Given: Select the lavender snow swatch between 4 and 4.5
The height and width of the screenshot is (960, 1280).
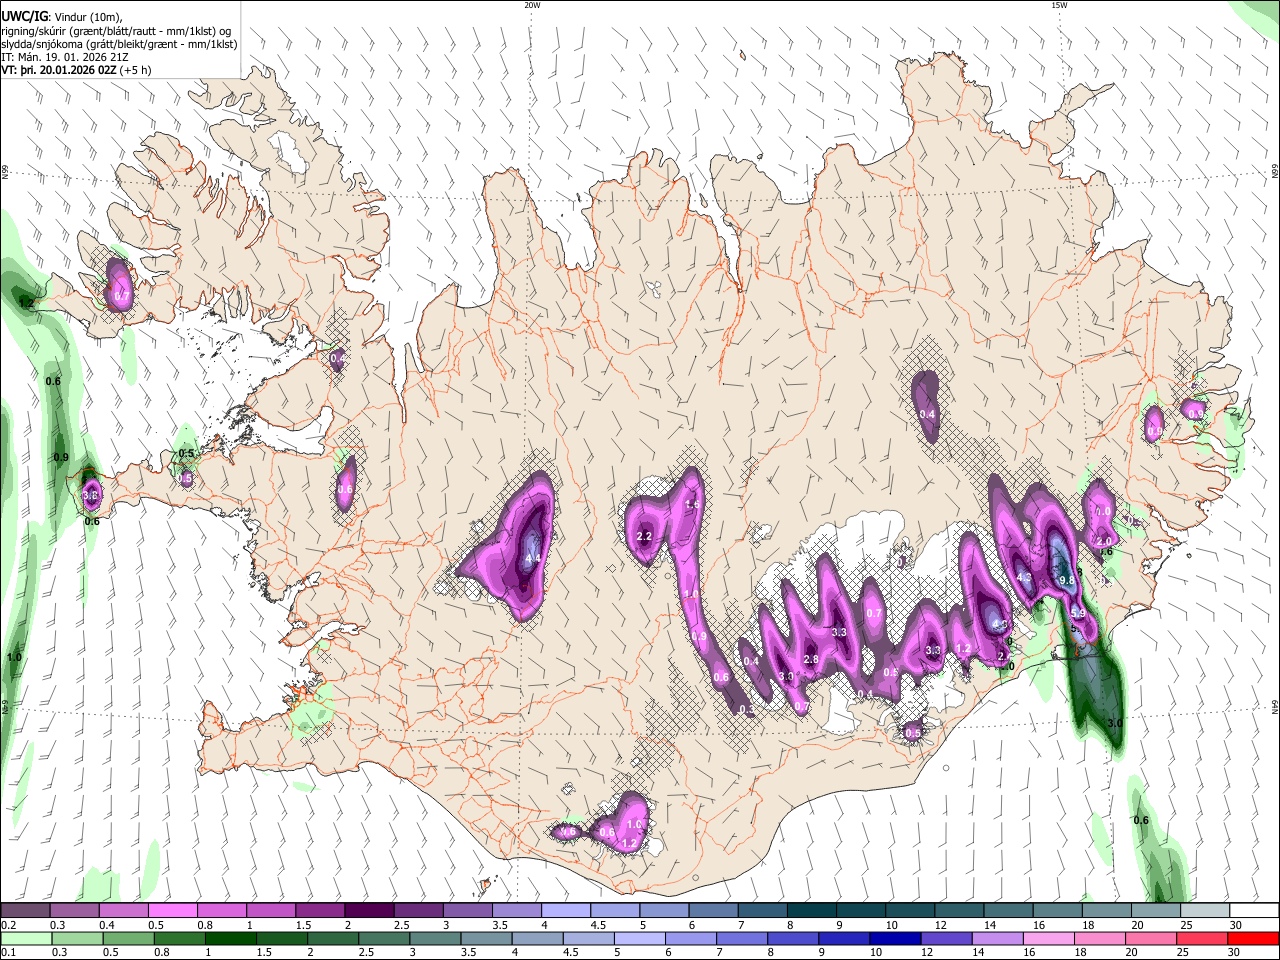Looking at the screenshot, I should (566, 910).
